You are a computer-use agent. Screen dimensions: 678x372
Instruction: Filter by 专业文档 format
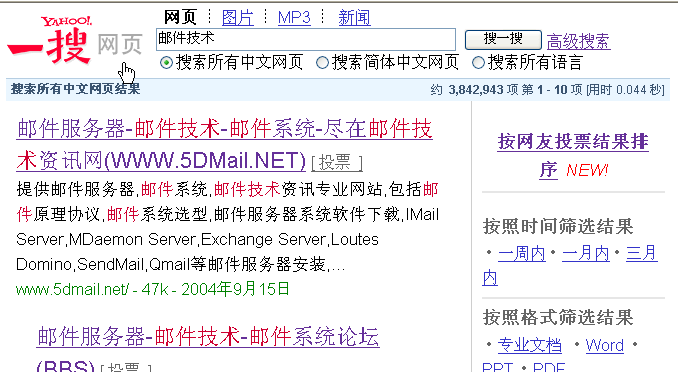point(529,345)
